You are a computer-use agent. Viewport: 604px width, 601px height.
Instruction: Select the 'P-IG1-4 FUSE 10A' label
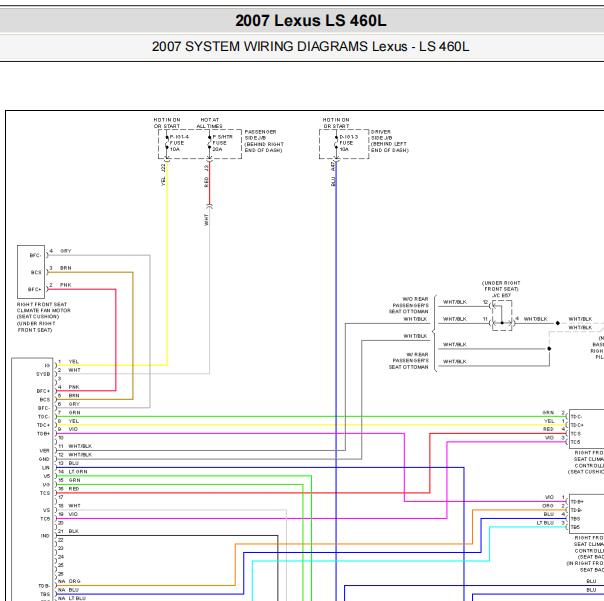[x=179, y=143]
